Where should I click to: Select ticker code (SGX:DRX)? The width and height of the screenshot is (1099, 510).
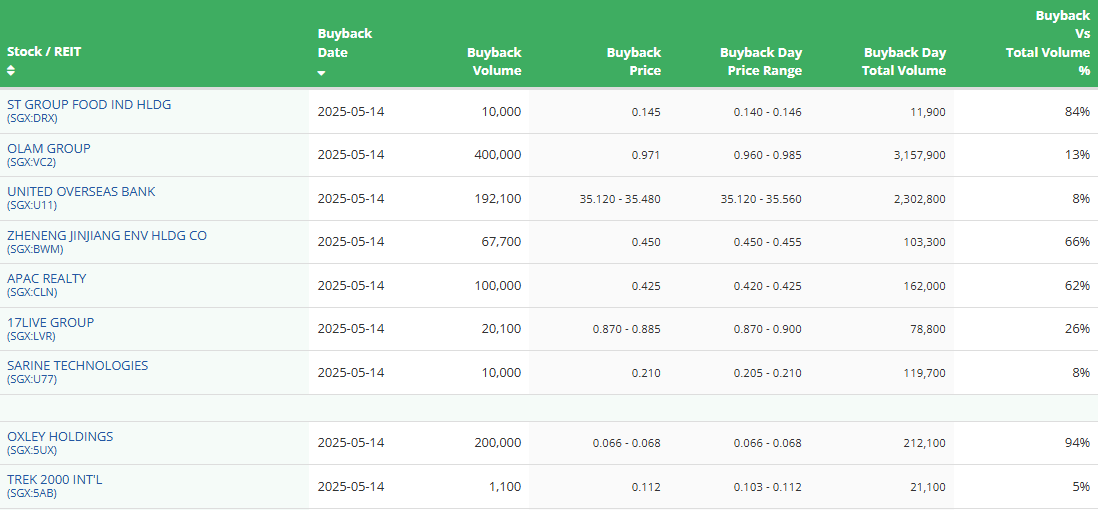pyautogui.click(x=32, y=118)
